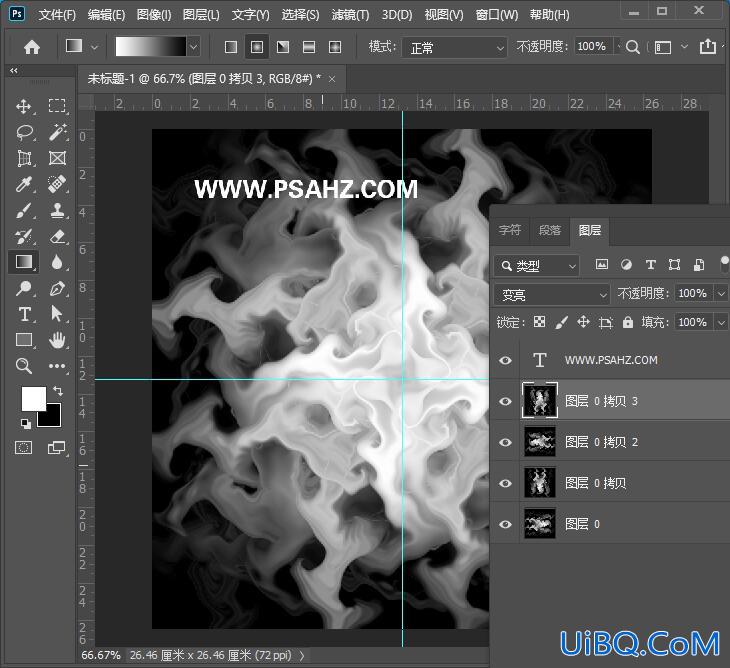Toggle visibility of bottom layer 图层 0

(506, 524)
